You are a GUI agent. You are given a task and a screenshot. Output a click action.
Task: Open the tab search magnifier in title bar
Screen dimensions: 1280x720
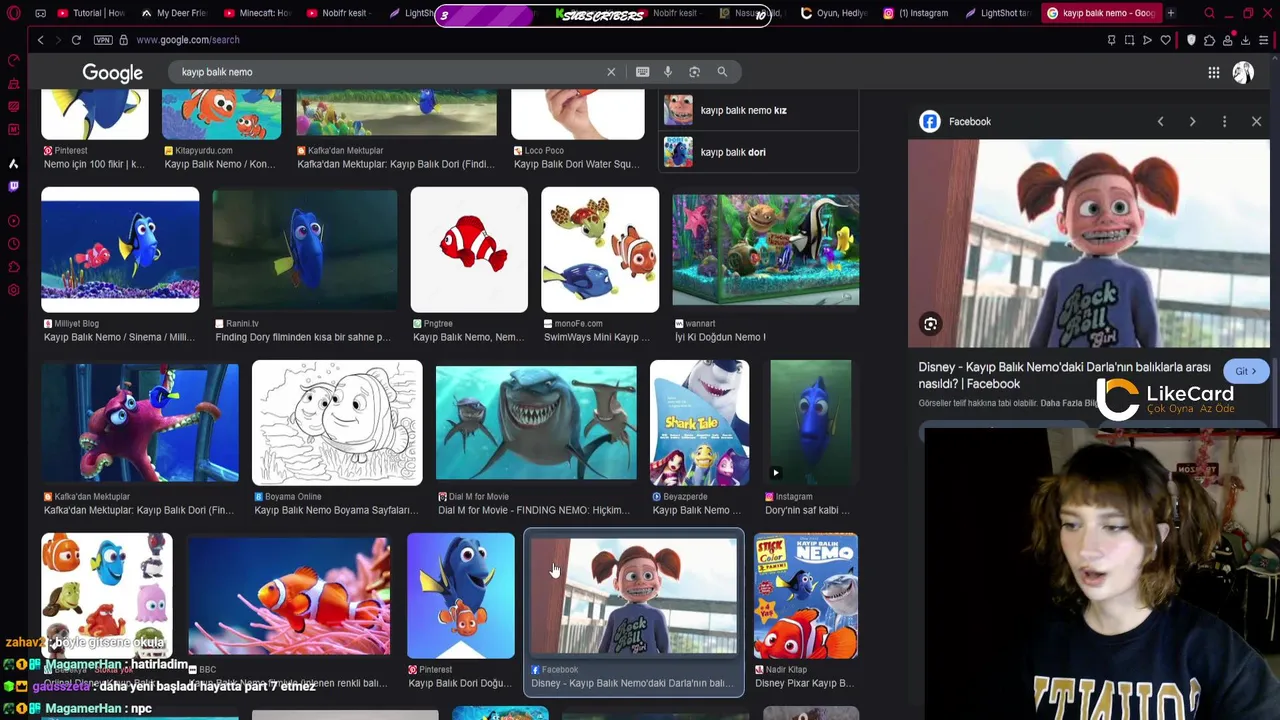pyautogui.click(x=1209, y=13)
